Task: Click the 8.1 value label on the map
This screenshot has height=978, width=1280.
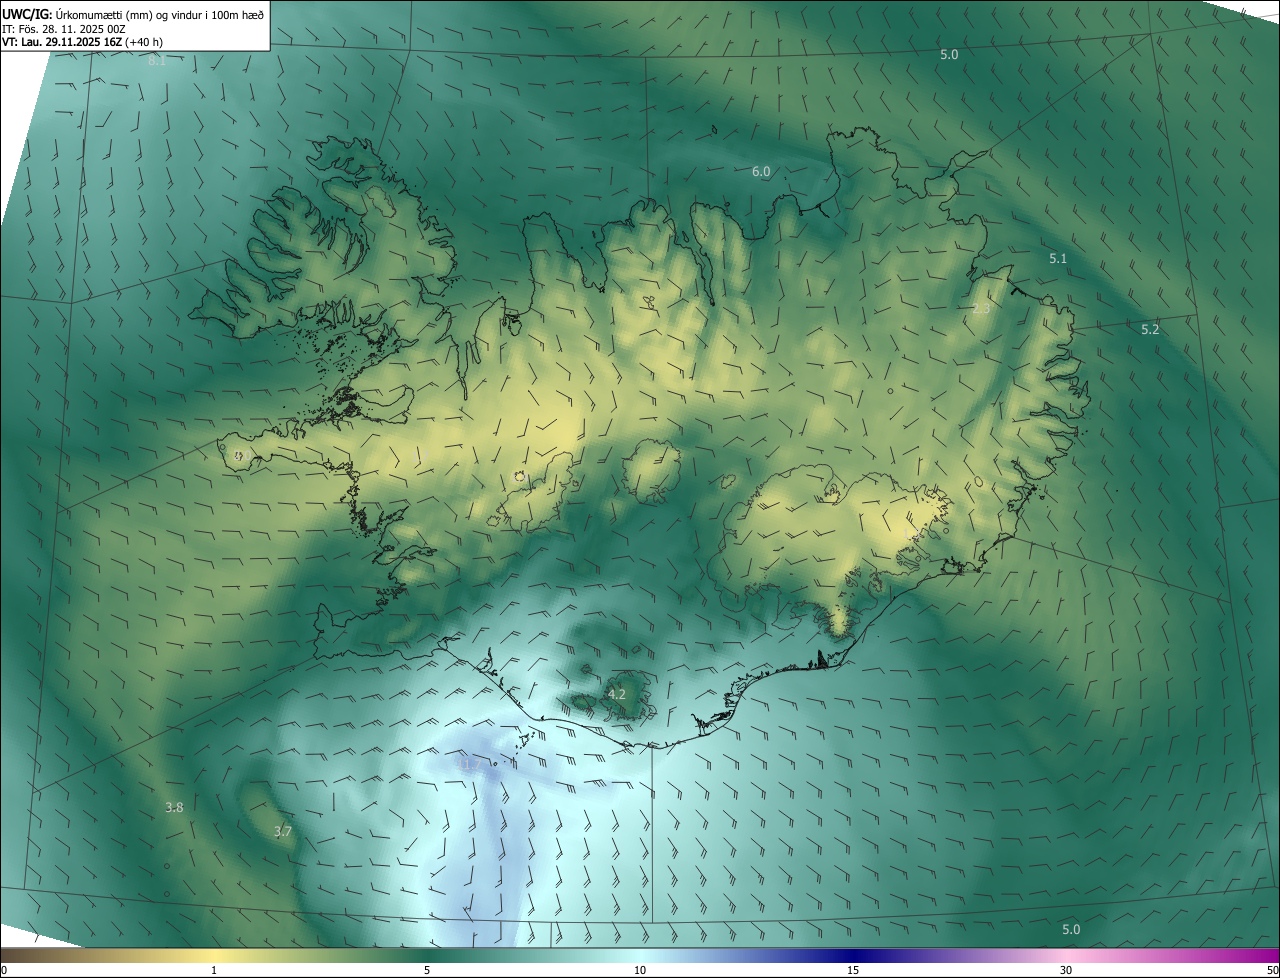Action: 157,61
